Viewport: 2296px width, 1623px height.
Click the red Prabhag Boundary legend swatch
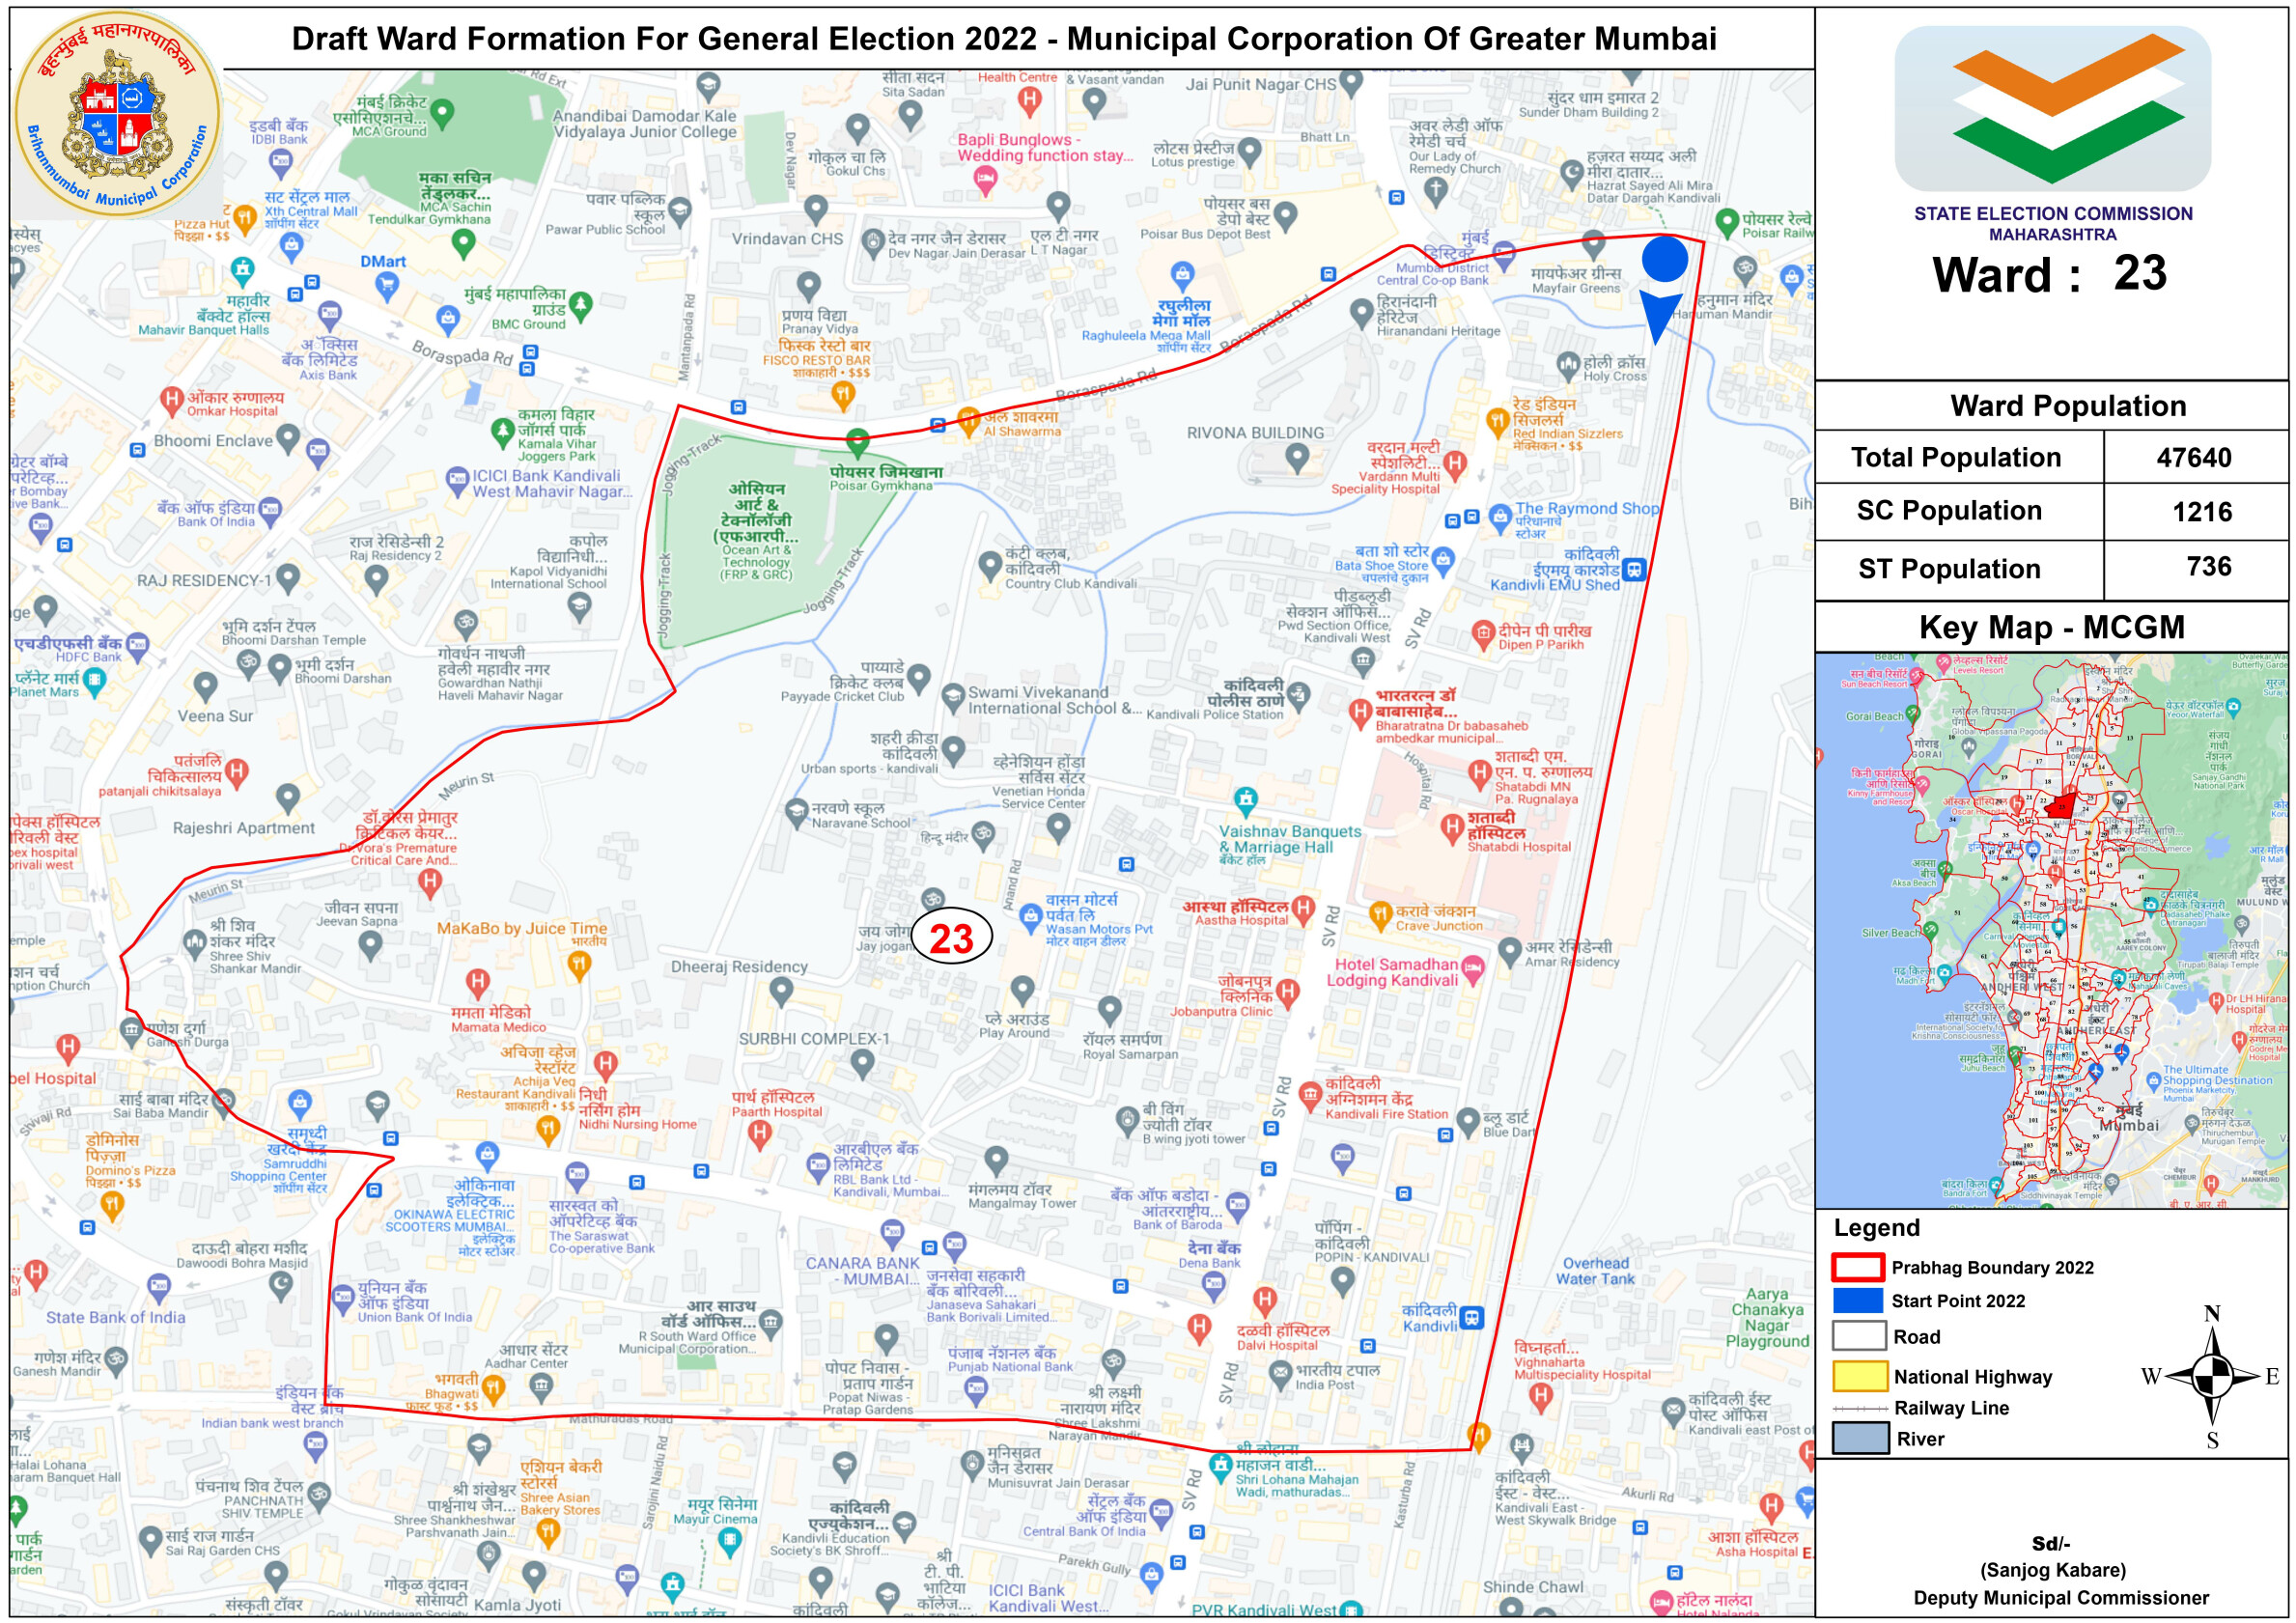point(1858,1267)
